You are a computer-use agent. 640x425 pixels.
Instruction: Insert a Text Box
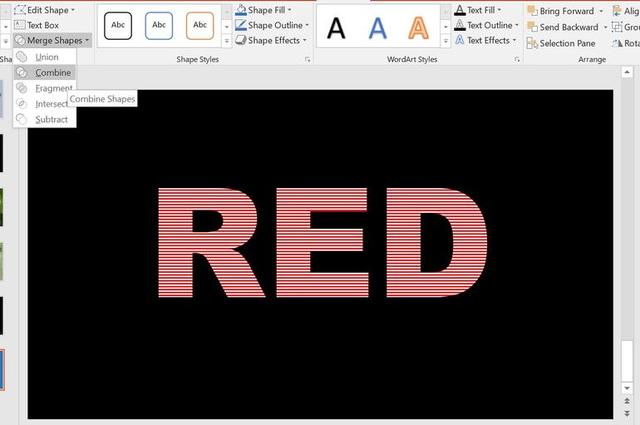click(42, 25)
